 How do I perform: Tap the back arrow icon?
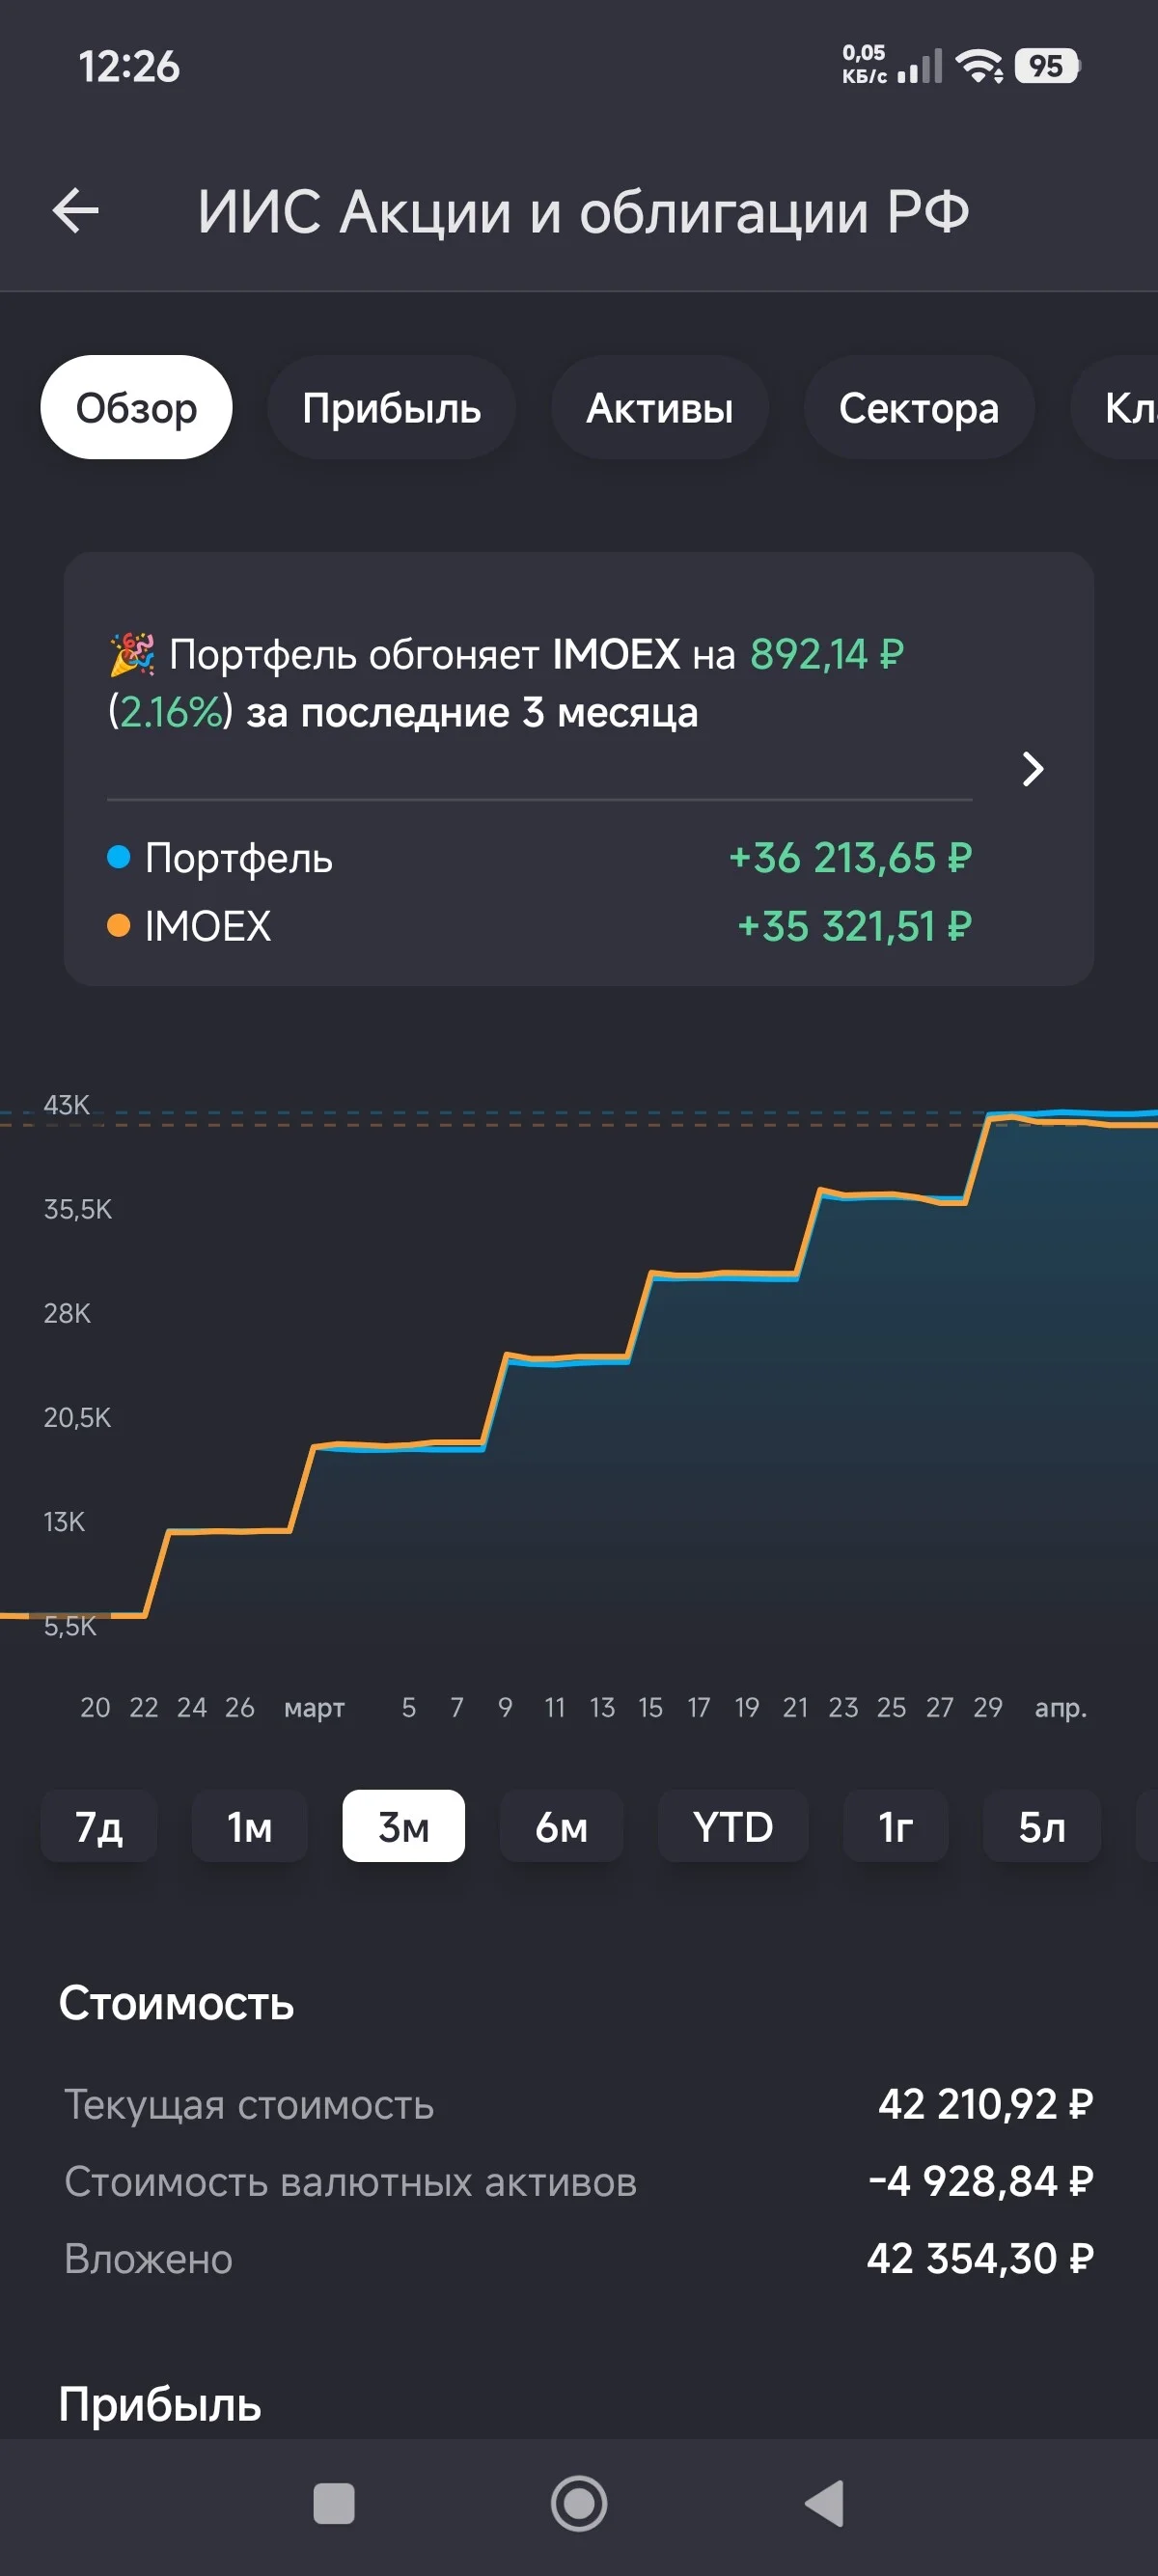[75, 211]
